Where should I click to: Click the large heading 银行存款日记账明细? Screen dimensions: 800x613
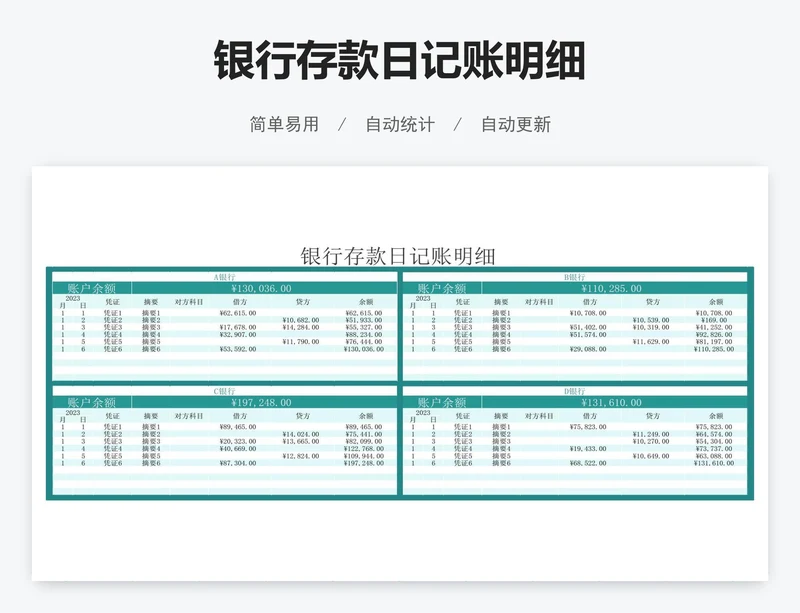pos(399,61)
